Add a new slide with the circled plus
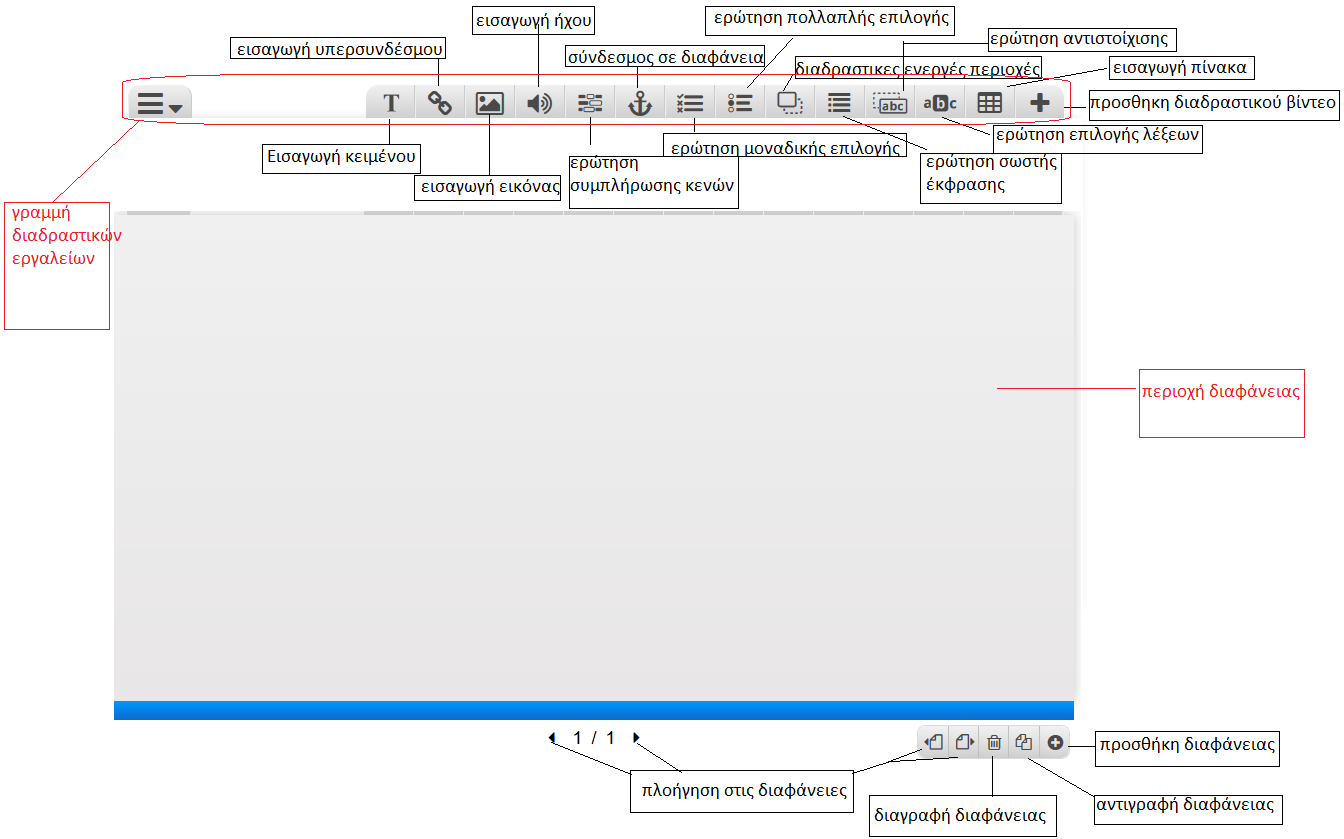This screenshot has height=839, width=1344. click(1055, 742)
